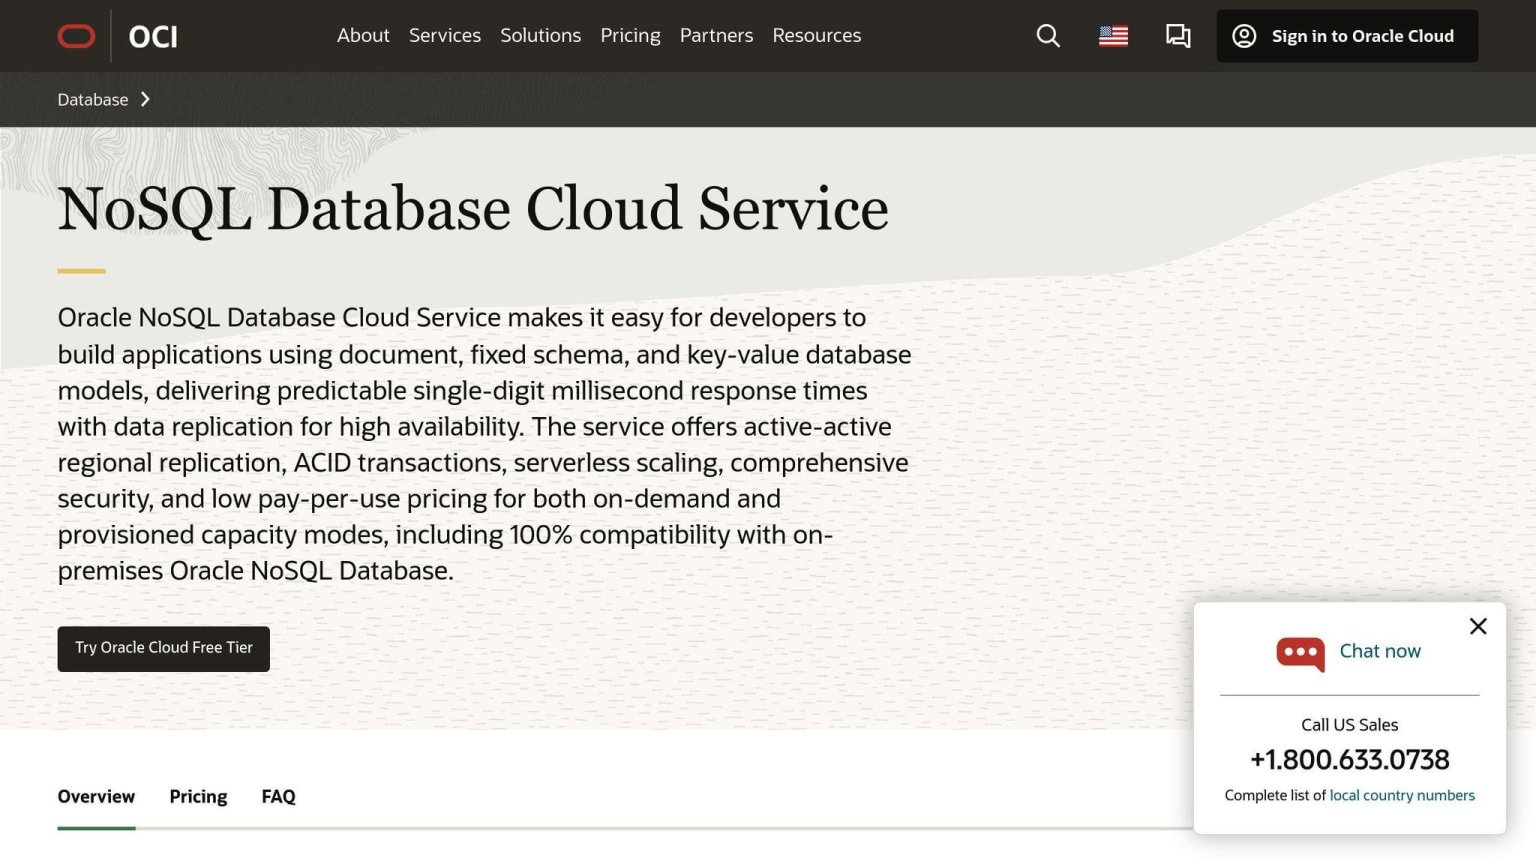Screen dimensions: 1536x864
Task: Expand the breadcrumb chevron after Database
Action: click(x=145, y=99)
